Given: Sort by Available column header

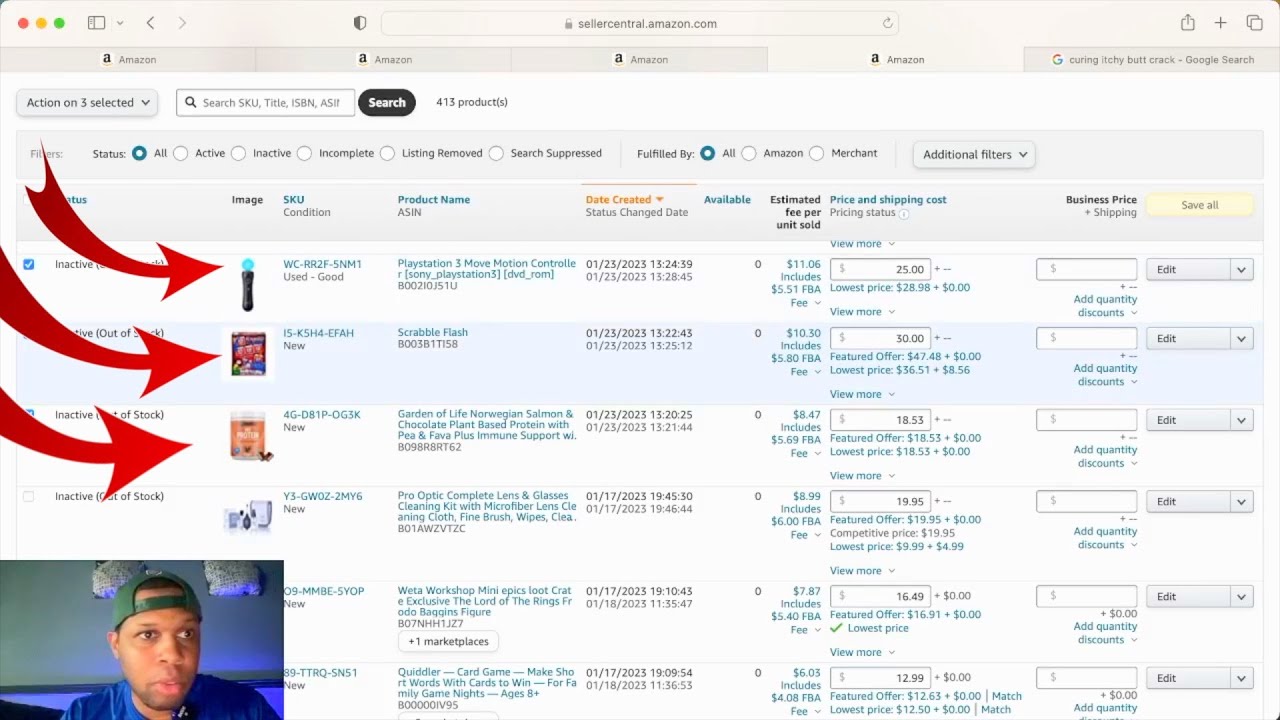Looking at the screenshot, I should coord(727,200).
